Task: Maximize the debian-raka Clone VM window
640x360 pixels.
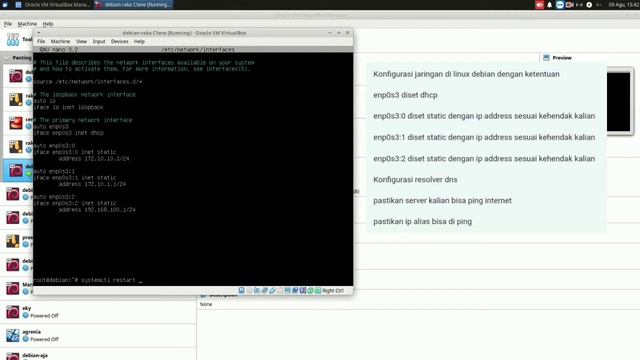Action: pyautogui.click(x=339, y=33)
